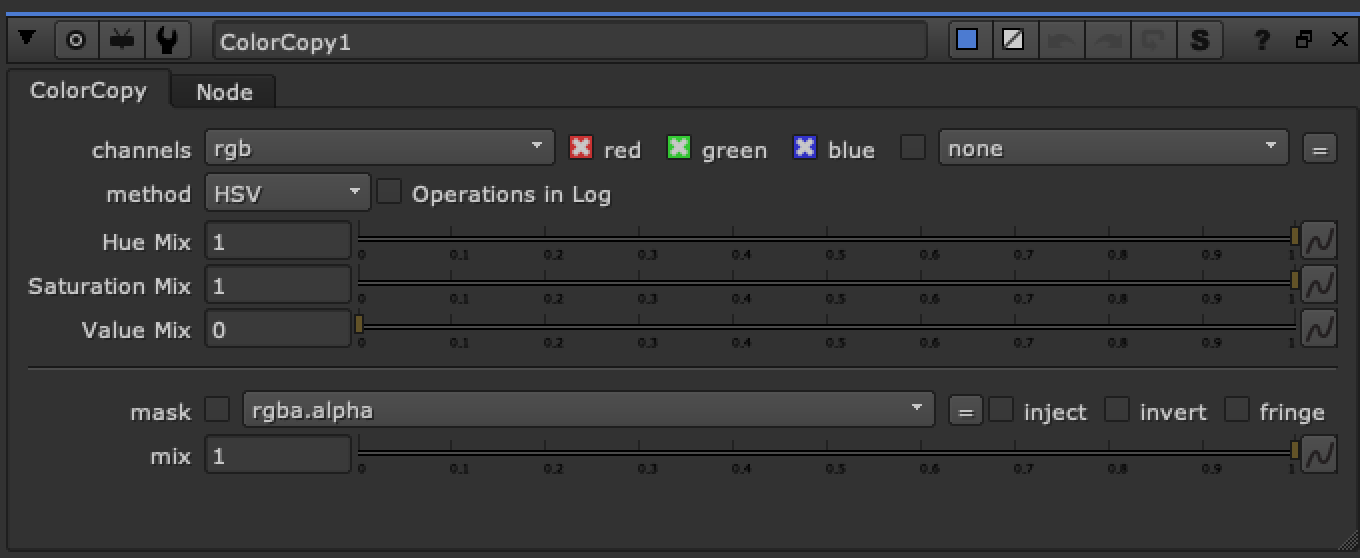1360x558 pixels.
Task: Click the wrench tool icon
Action: [168, 41]
